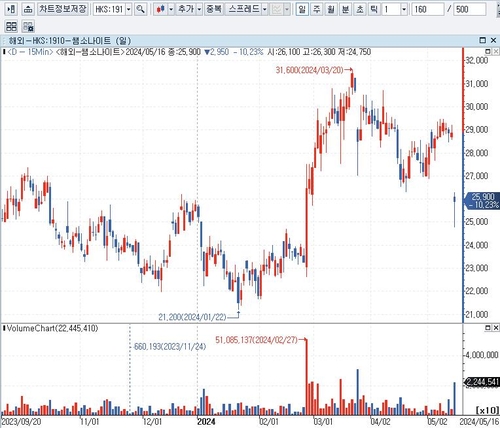Open the symbol code dropdown arrow
The image size is (500, 428).
point(129,9)
